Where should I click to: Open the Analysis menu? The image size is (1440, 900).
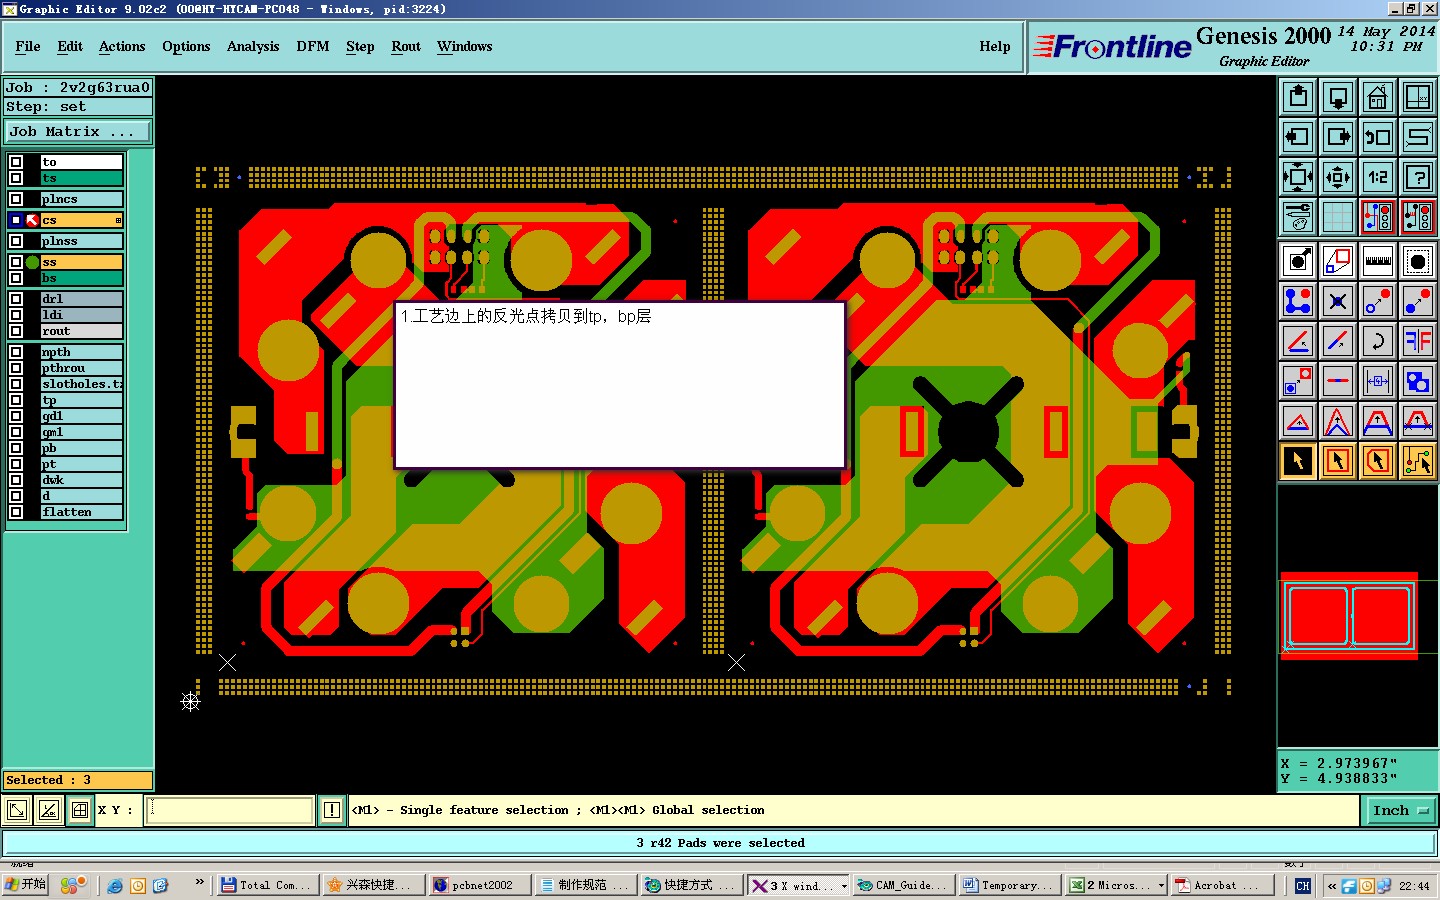(253, 46)
